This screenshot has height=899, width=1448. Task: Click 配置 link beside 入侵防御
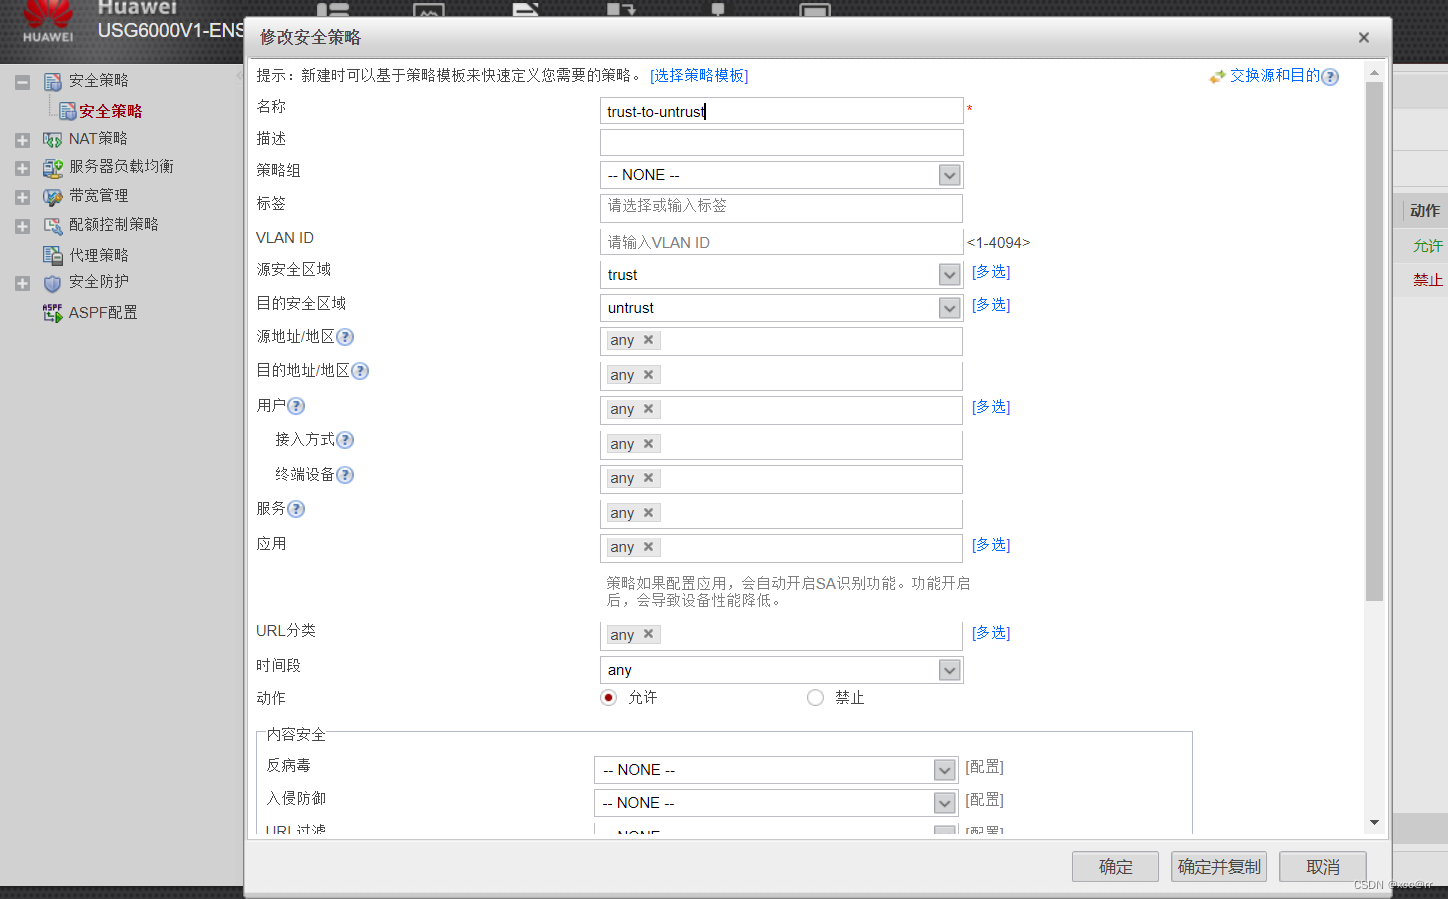[984, 800]
